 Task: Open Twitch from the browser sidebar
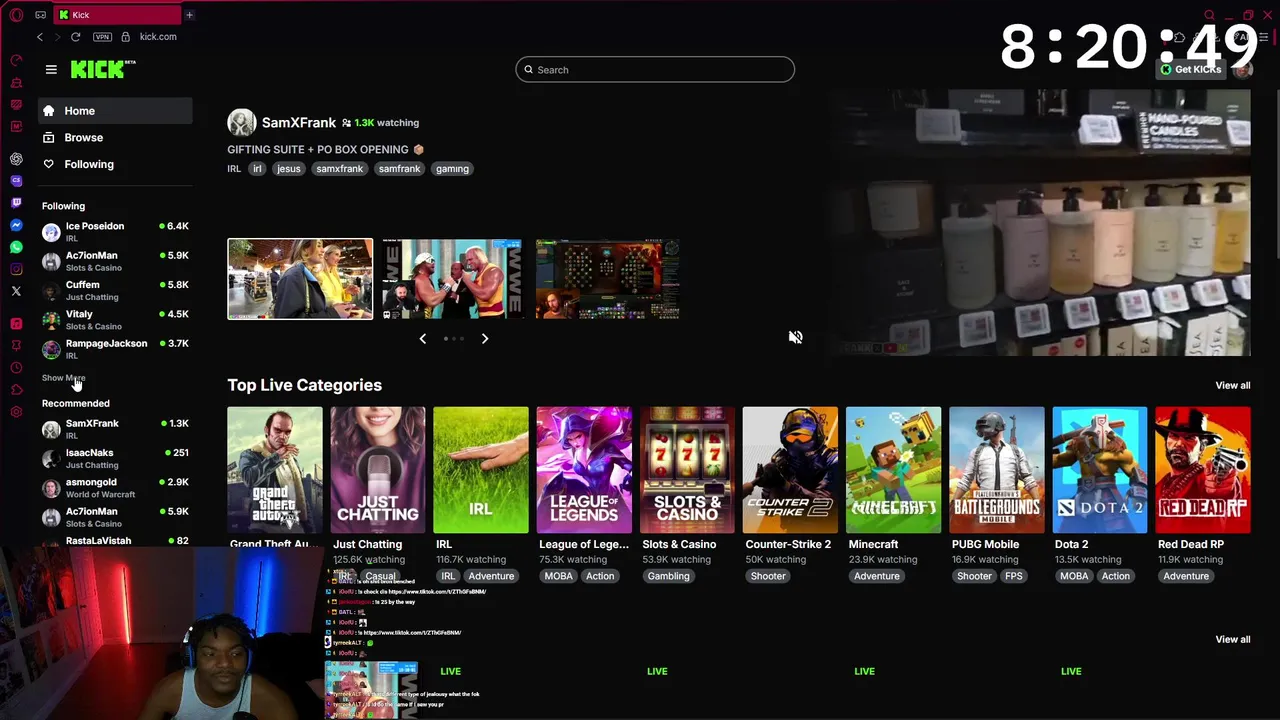[x=16, y=203]
